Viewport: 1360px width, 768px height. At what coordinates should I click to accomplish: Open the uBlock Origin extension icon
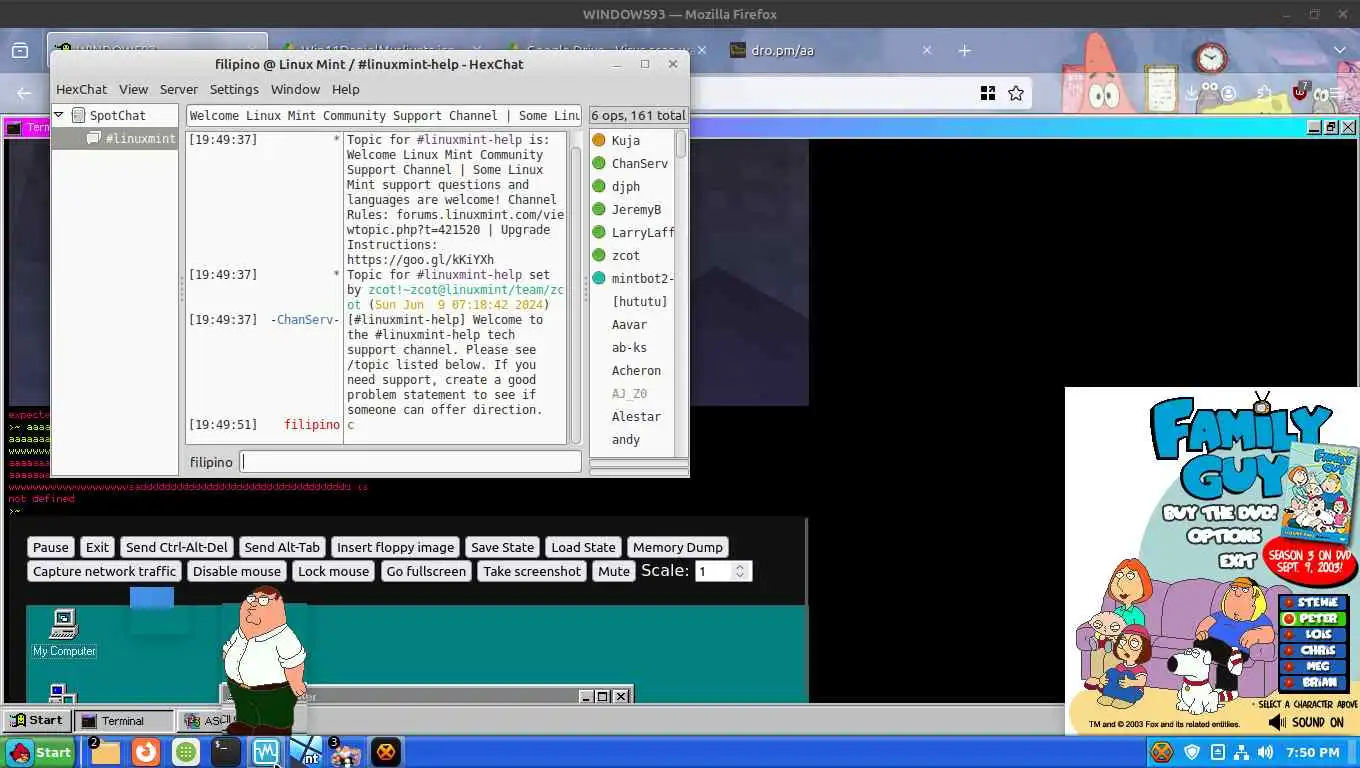pos(1300,92)
